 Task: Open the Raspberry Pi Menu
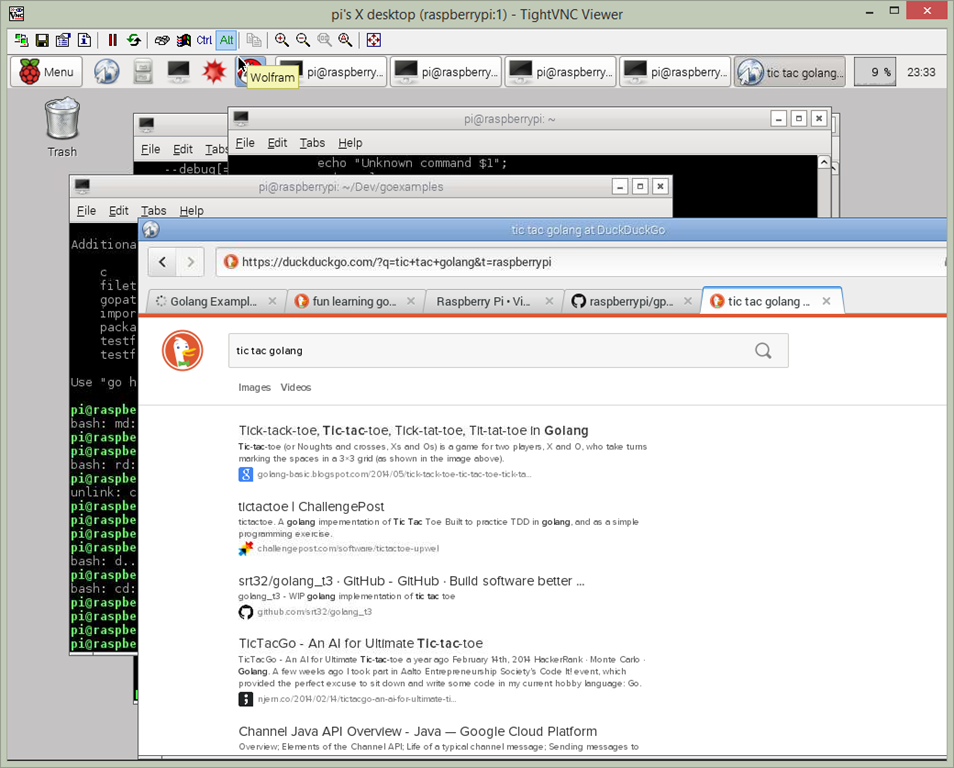pyautogui.click(x=46, y=72)
